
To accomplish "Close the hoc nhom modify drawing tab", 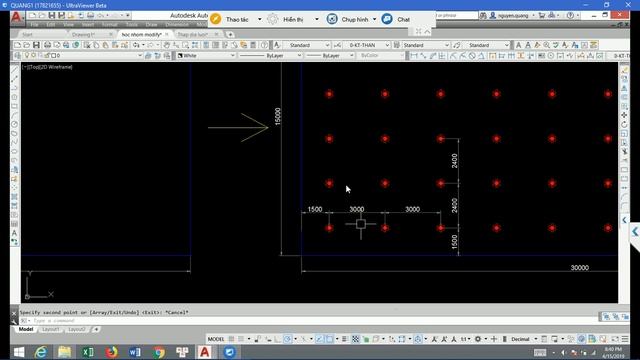I will pos(166,35).
